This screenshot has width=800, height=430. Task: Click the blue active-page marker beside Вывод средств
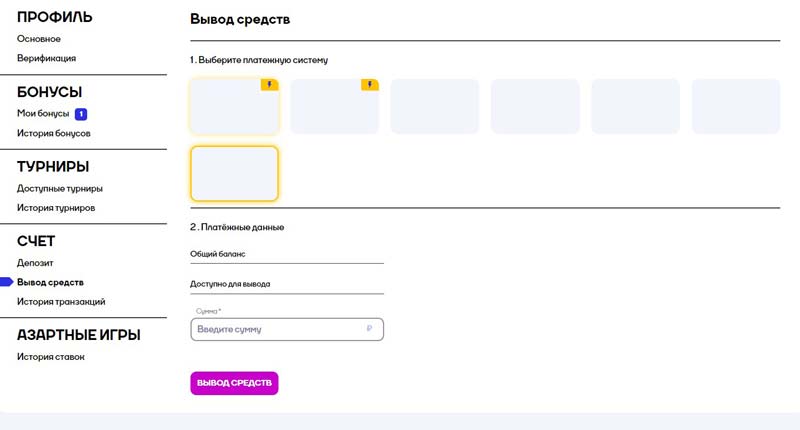[x=6, y=282]
